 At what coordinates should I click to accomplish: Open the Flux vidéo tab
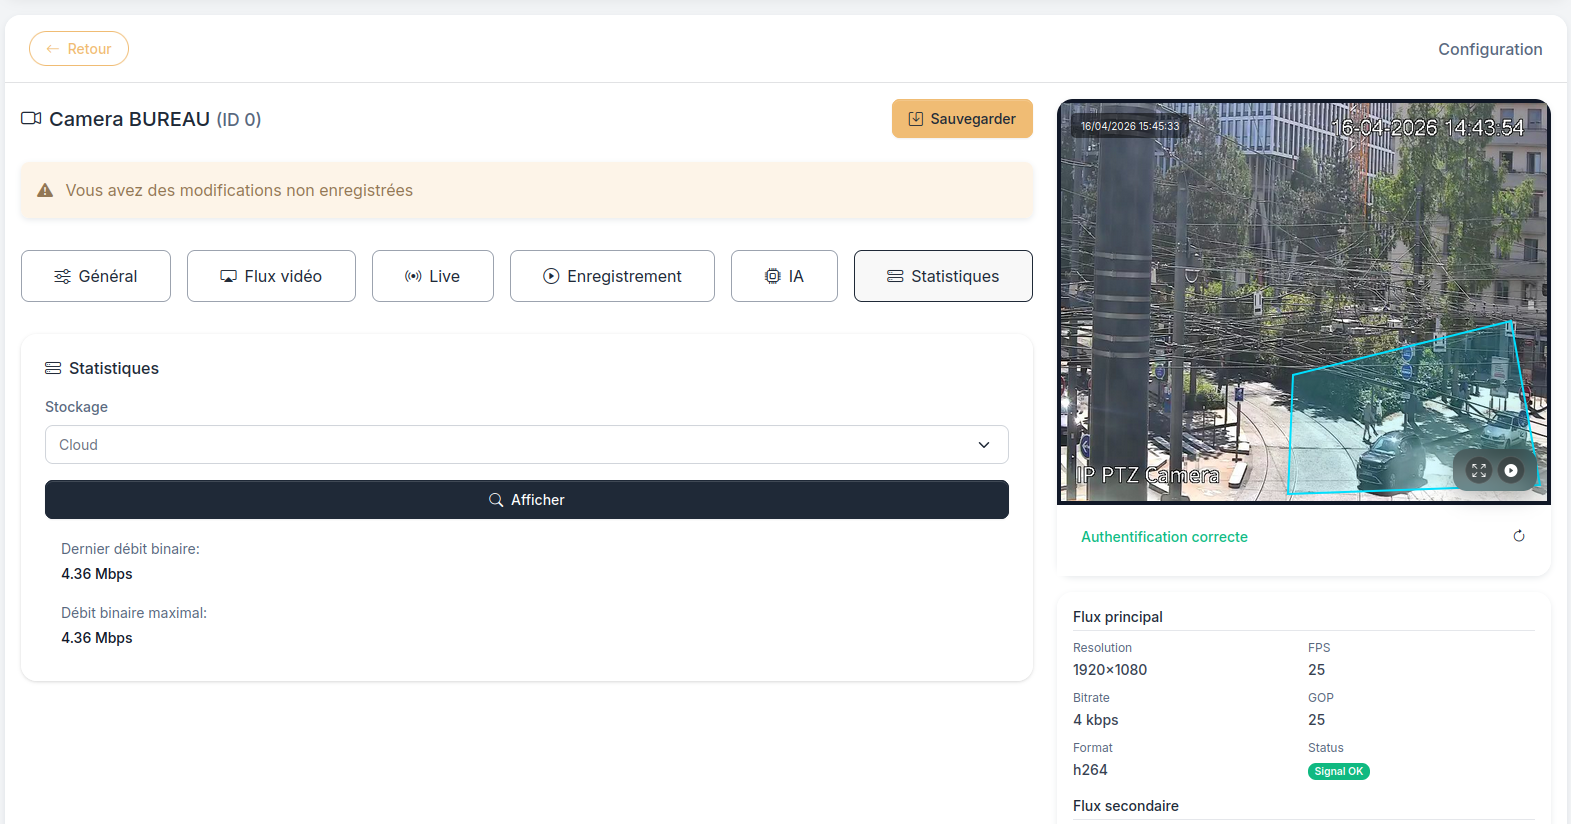coord(271,276)
